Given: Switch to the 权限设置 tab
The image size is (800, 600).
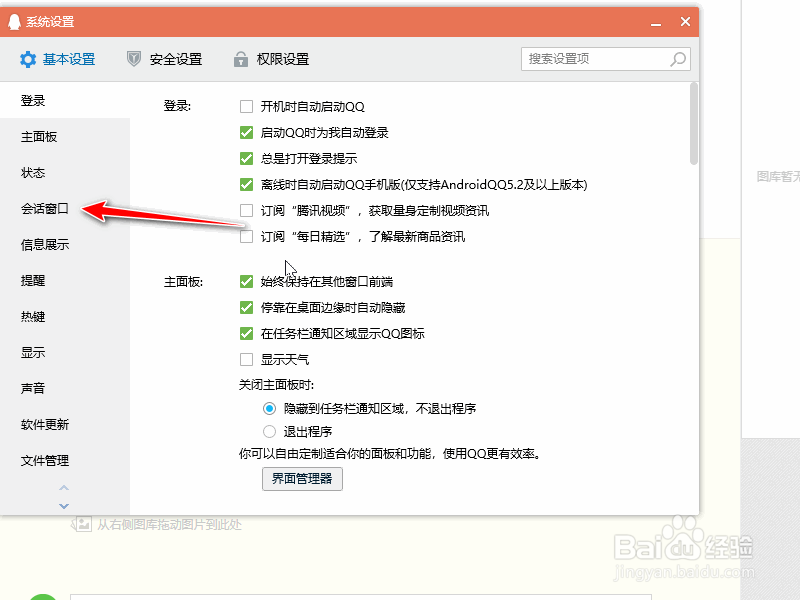Looking at the screenshot, I should point(271,59).
